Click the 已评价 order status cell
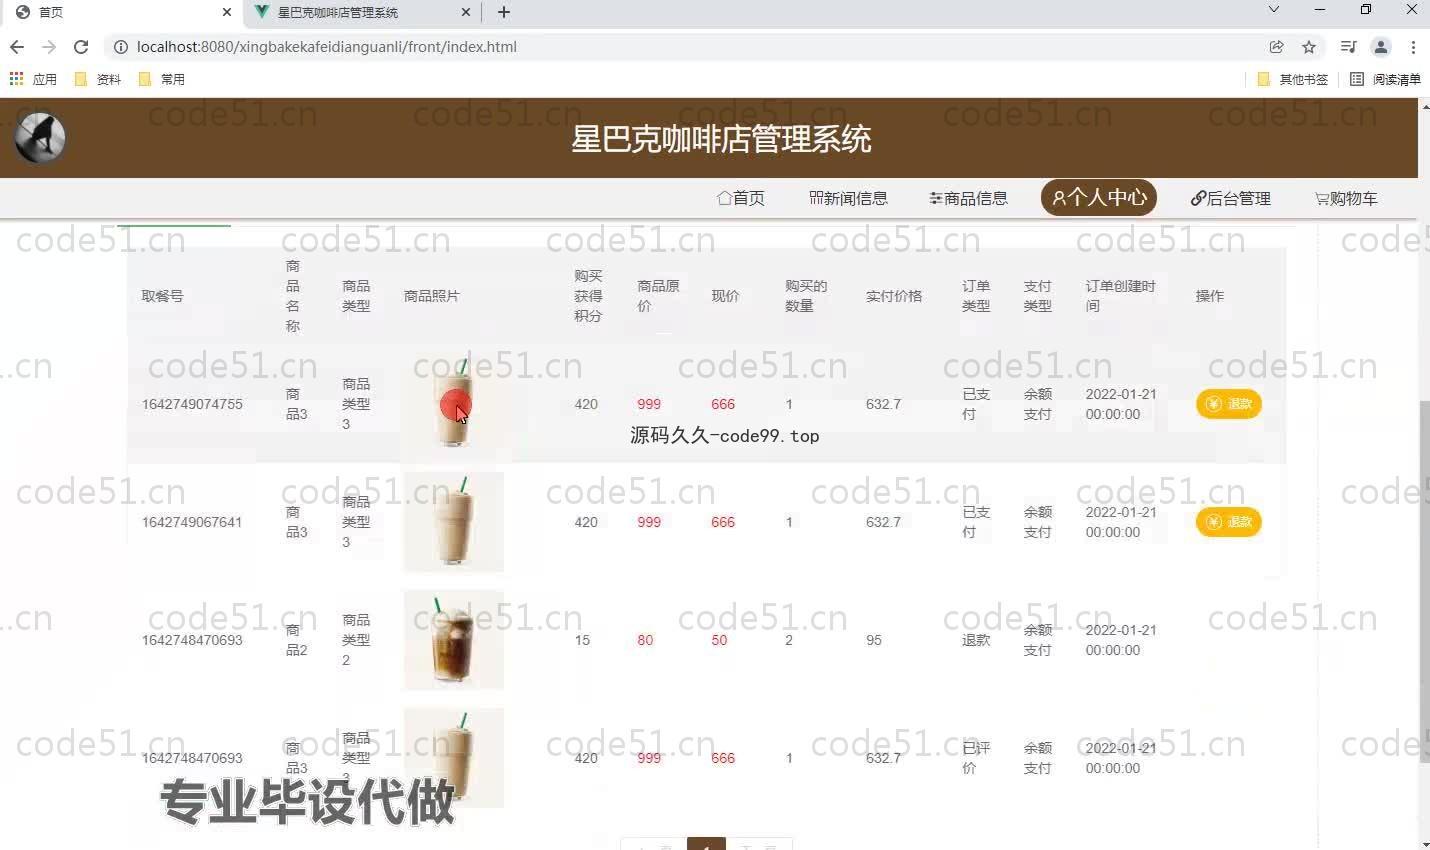The width and height of the screenshot is (1430, 850). pos(976,758)
